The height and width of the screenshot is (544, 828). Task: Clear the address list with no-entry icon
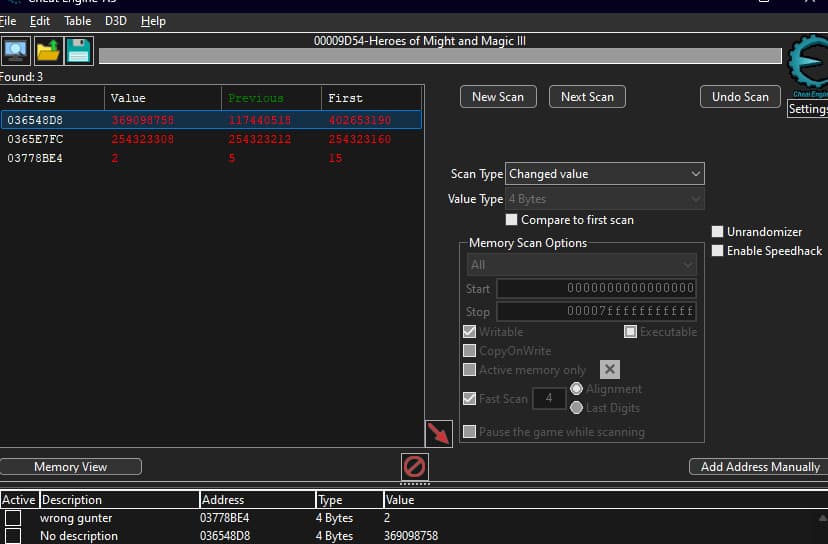coord(415,467)
